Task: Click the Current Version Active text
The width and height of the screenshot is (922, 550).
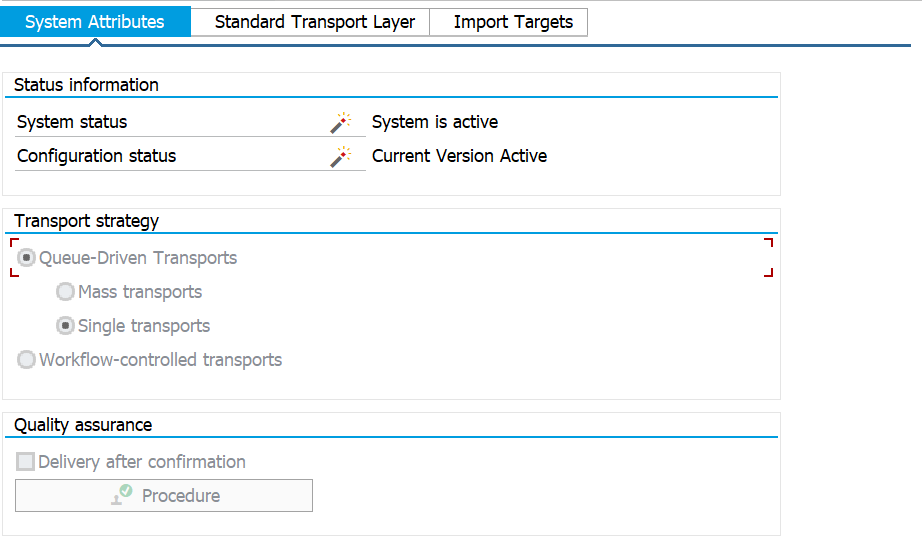Action: pos(459,156)
